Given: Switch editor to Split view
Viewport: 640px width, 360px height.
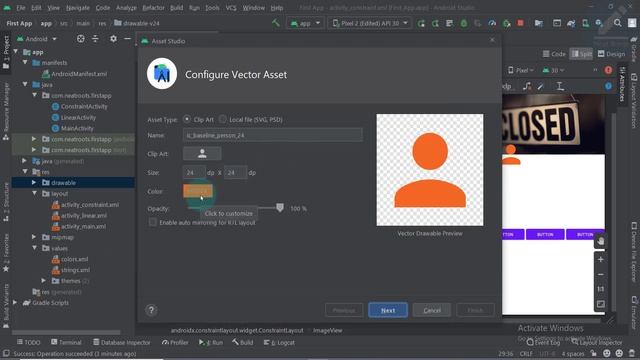Looking at the screenshot, I should click(582, 54).
